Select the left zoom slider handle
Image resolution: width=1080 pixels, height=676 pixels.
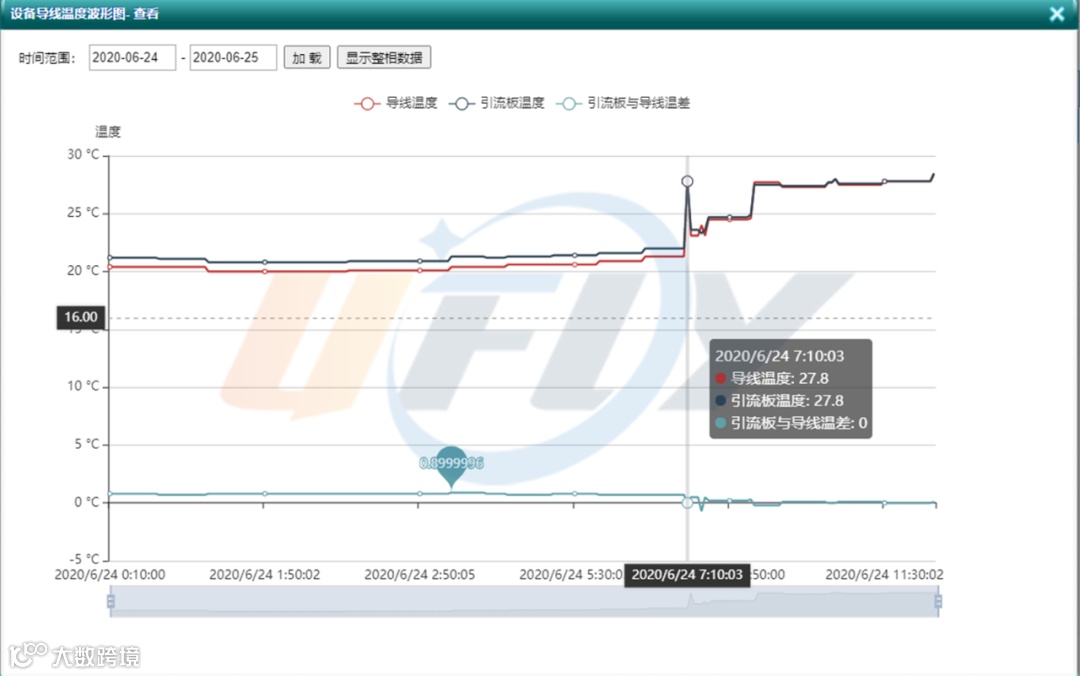coord(110,602)
